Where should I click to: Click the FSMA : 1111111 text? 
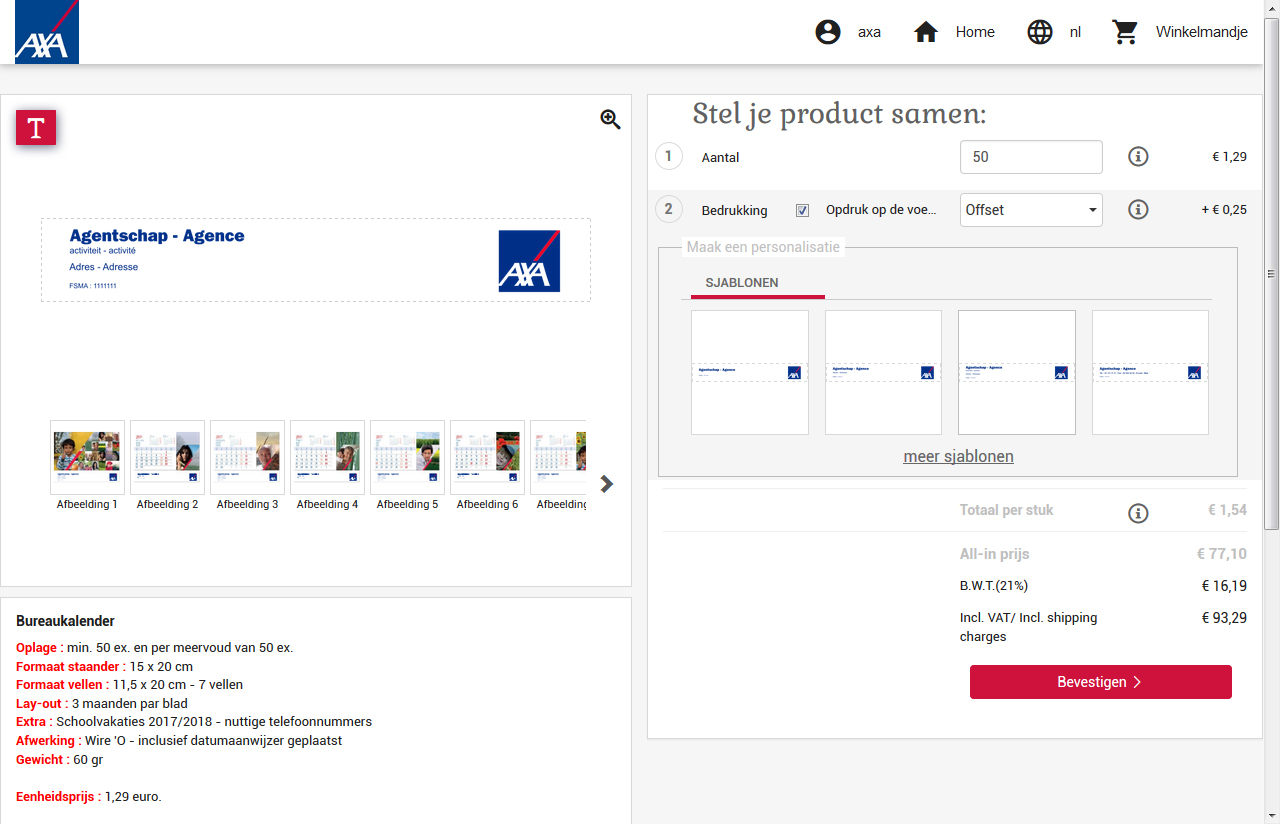[93, 286]
